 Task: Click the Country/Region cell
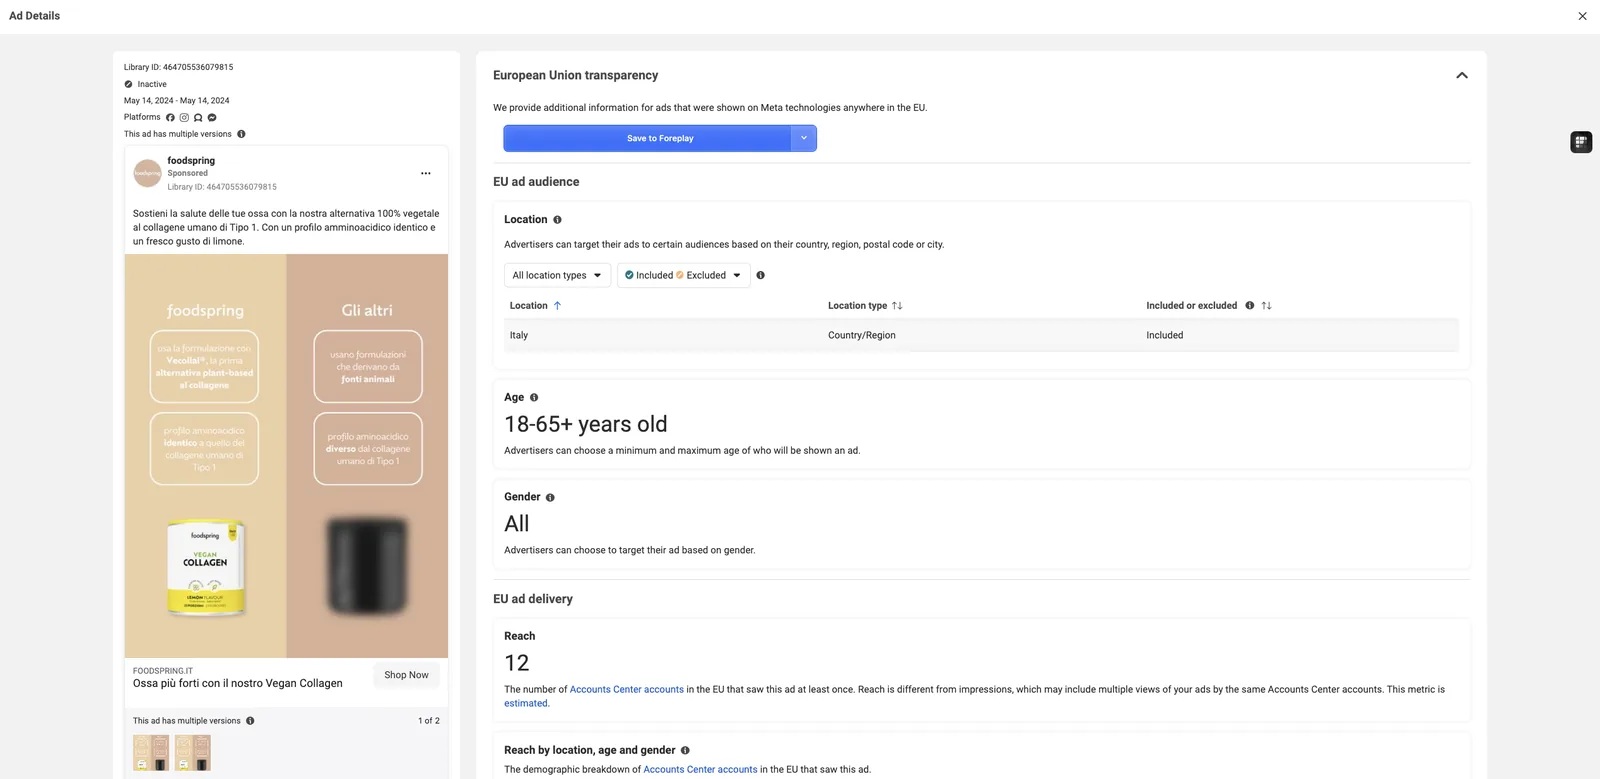862,335
